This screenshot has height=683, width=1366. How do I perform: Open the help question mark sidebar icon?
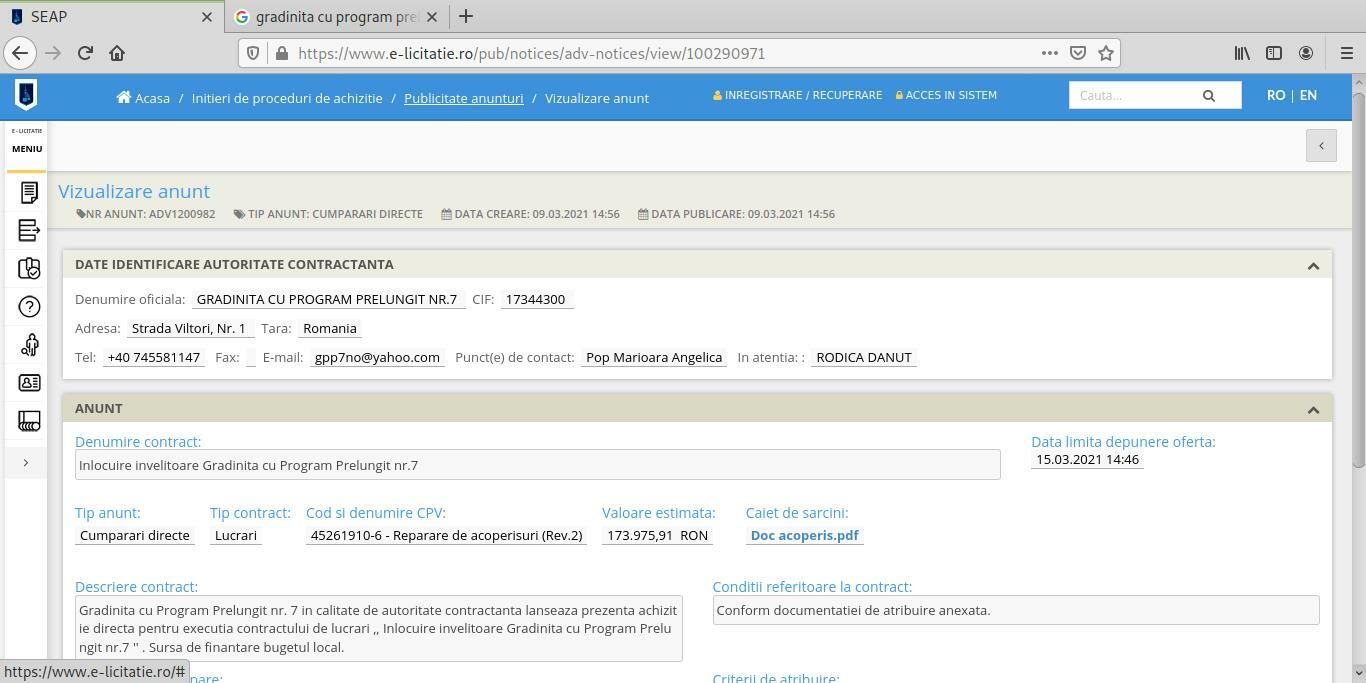[x=29, y=307]
